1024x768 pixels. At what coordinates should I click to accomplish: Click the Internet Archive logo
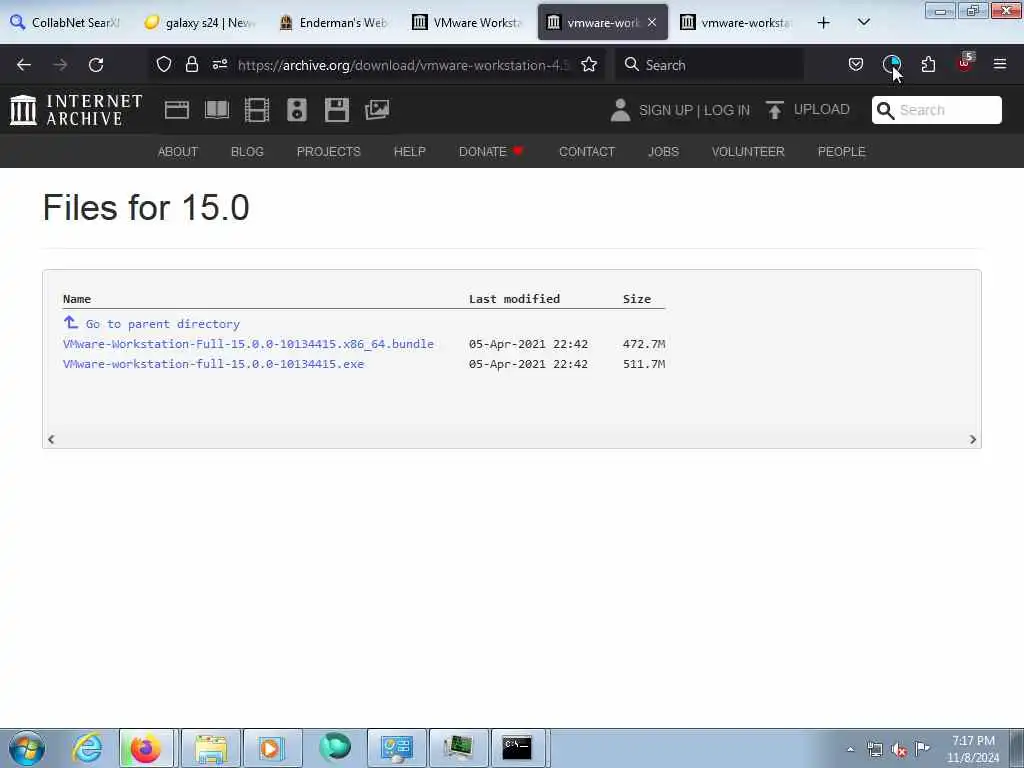pyautogui.click(x=76, y=110)
